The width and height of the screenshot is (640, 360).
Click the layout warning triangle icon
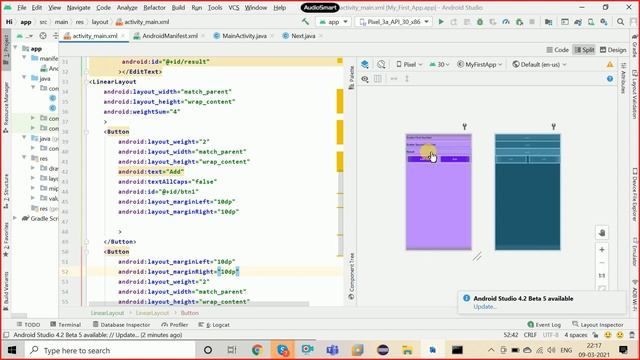[x=610, y=64]
